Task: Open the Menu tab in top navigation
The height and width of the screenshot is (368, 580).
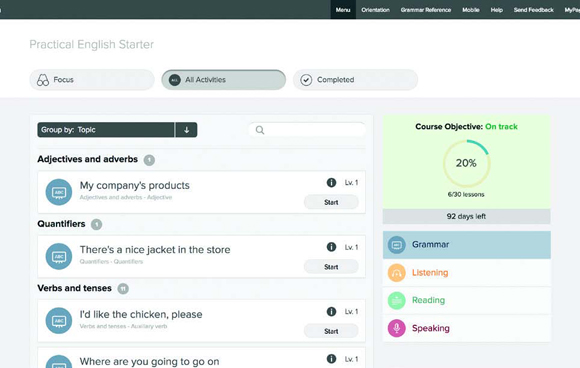Action: tap(343, 10)
